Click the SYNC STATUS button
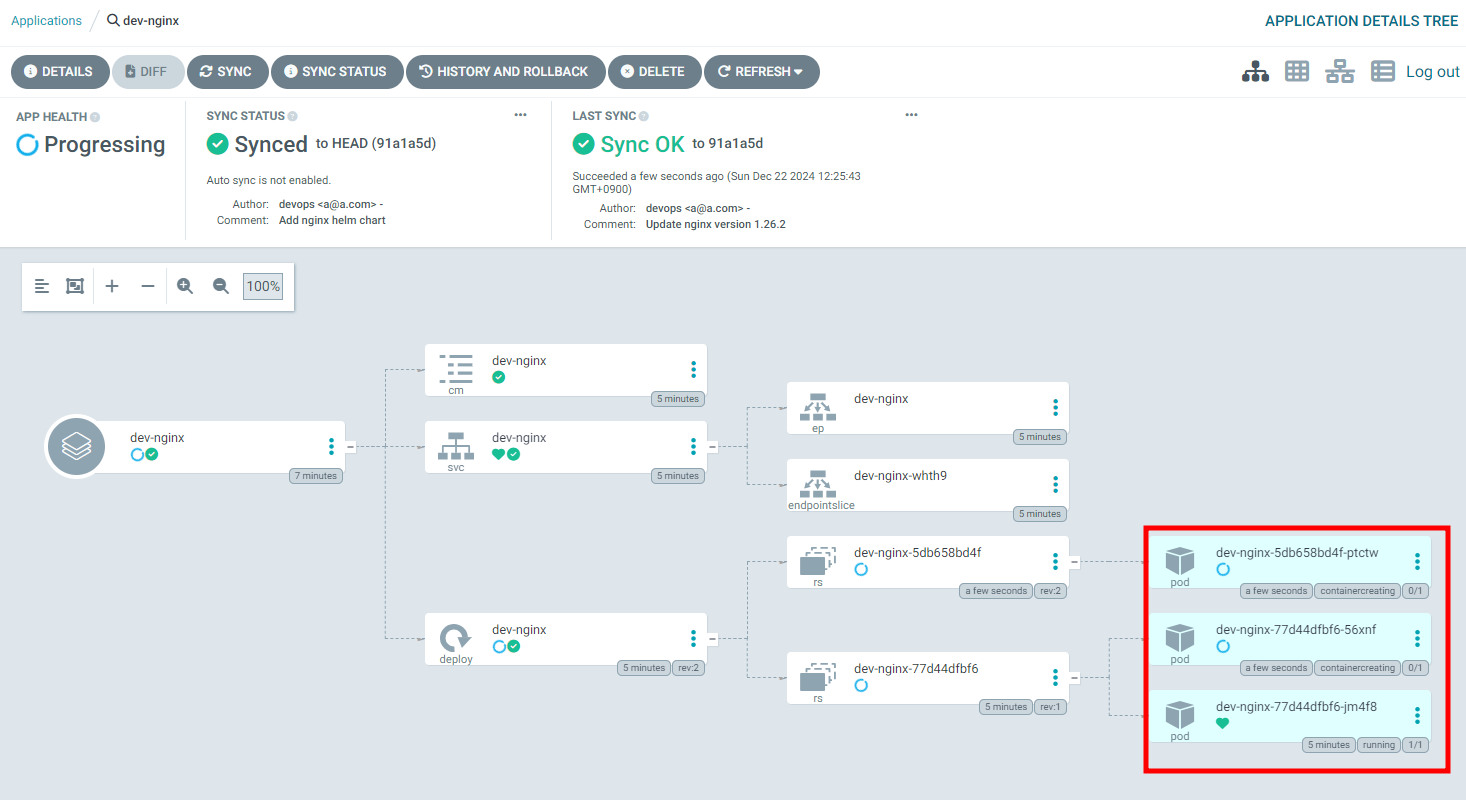This screenshot has width=1466, height=800. (337, 72)
